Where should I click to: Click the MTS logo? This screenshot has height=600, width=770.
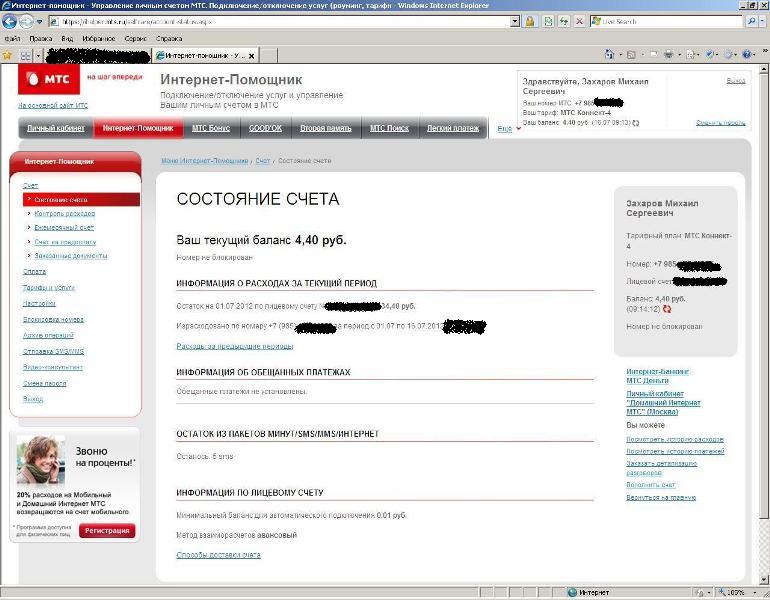click(x=49, y=79)
